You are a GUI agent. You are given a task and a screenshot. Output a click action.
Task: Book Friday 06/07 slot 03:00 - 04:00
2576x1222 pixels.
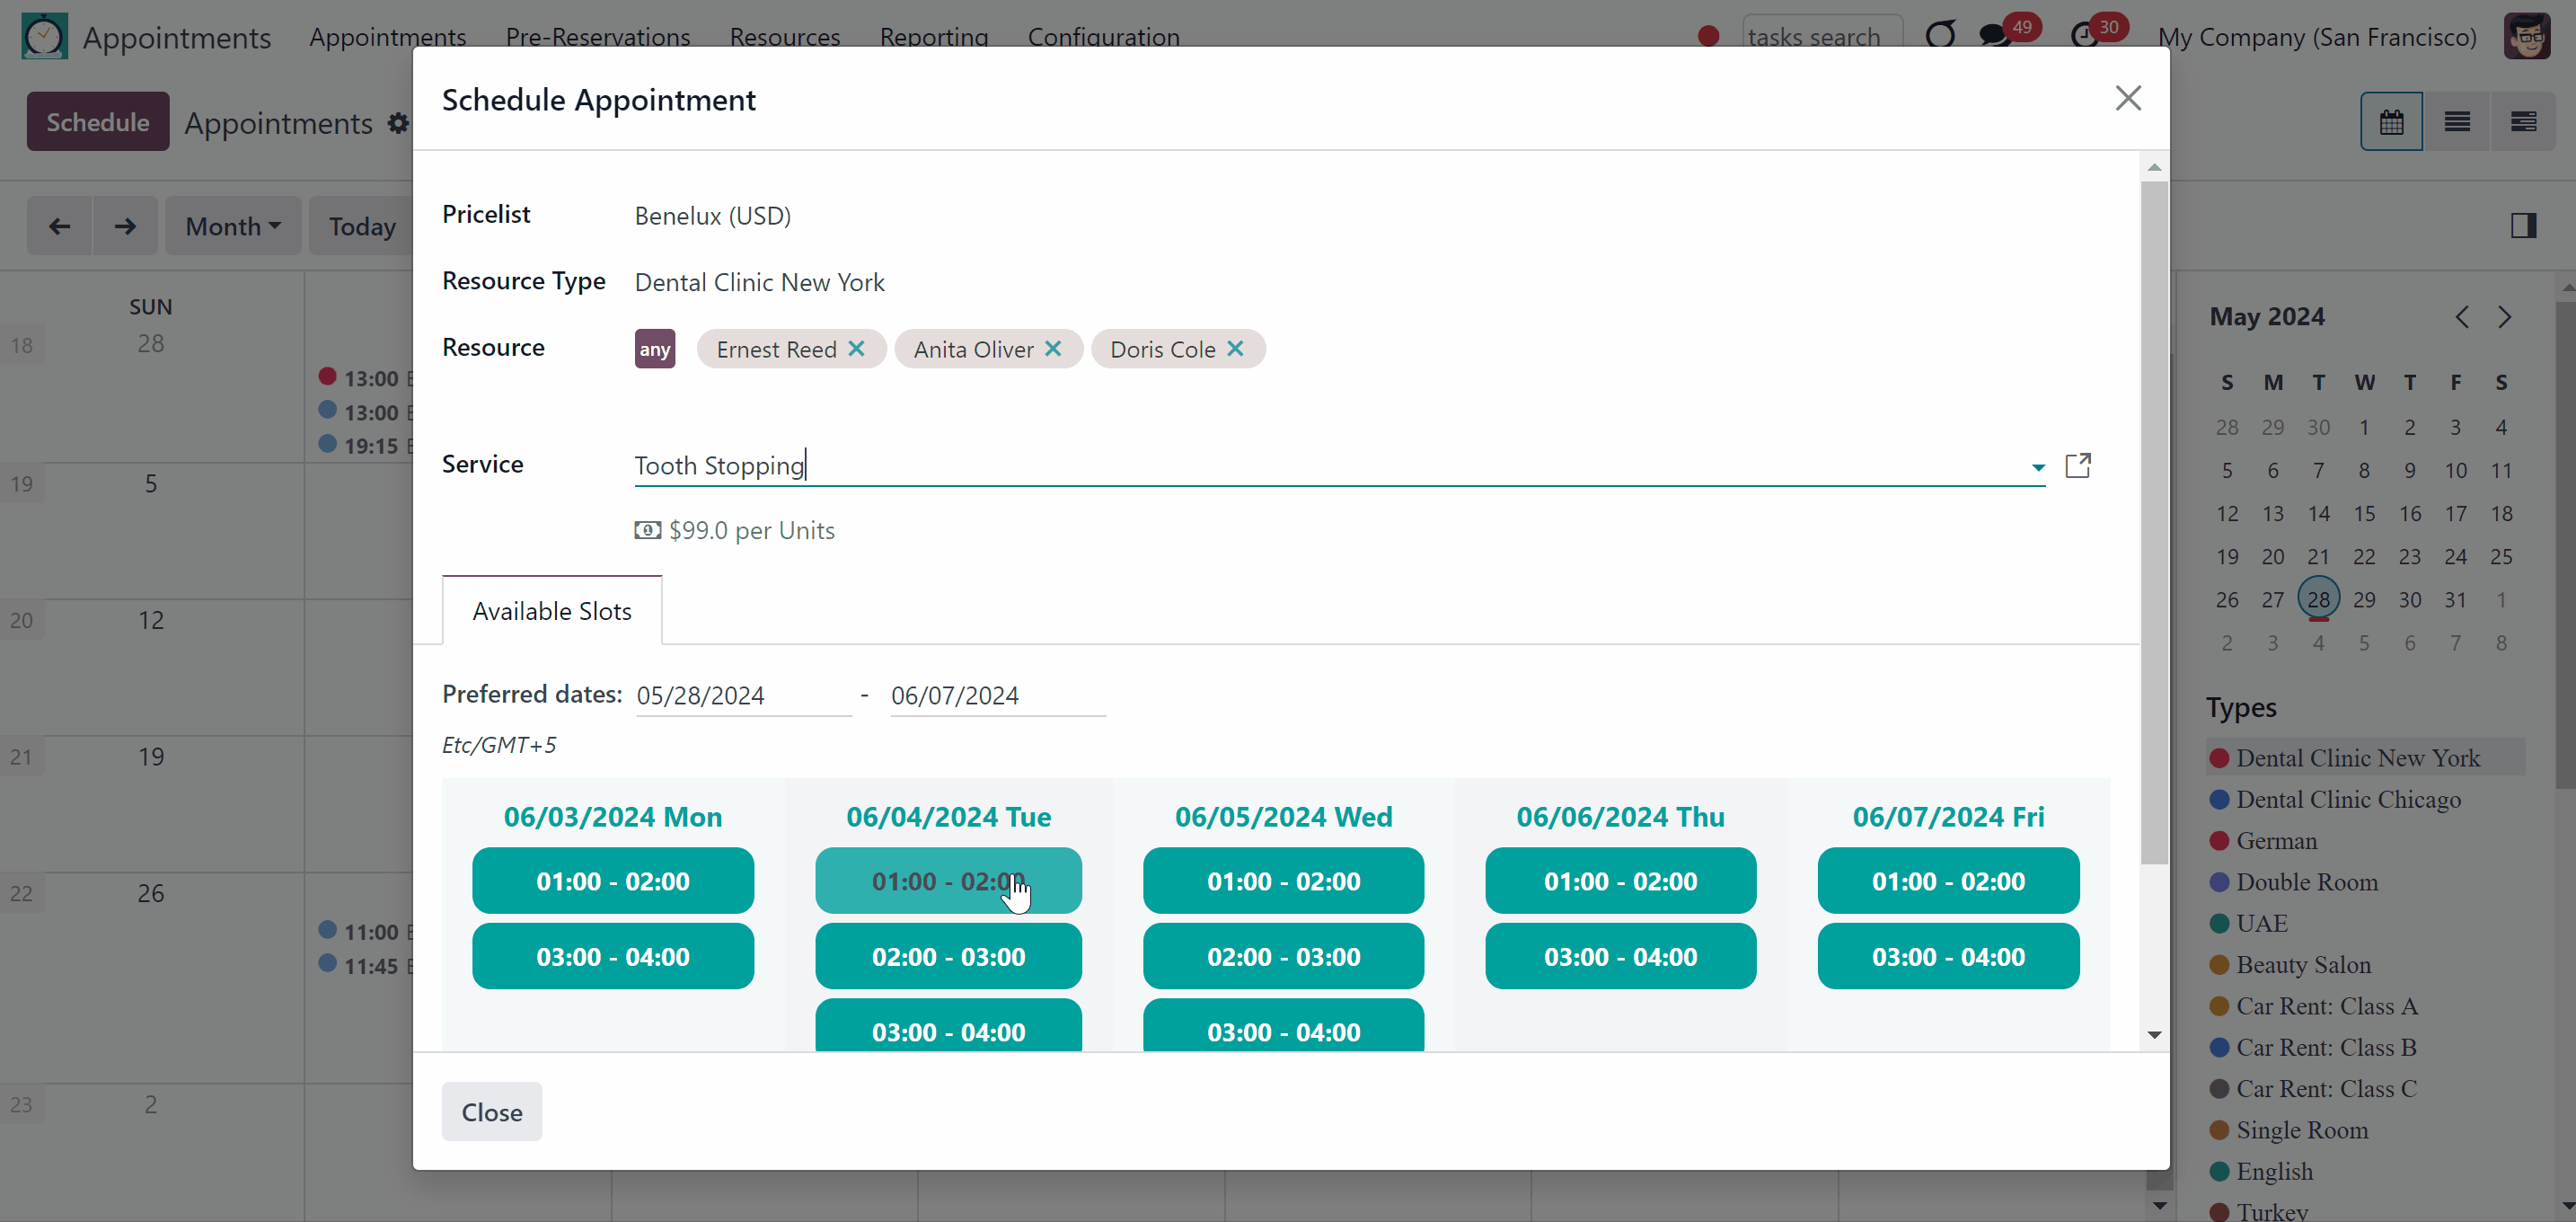pos(1948,957)
